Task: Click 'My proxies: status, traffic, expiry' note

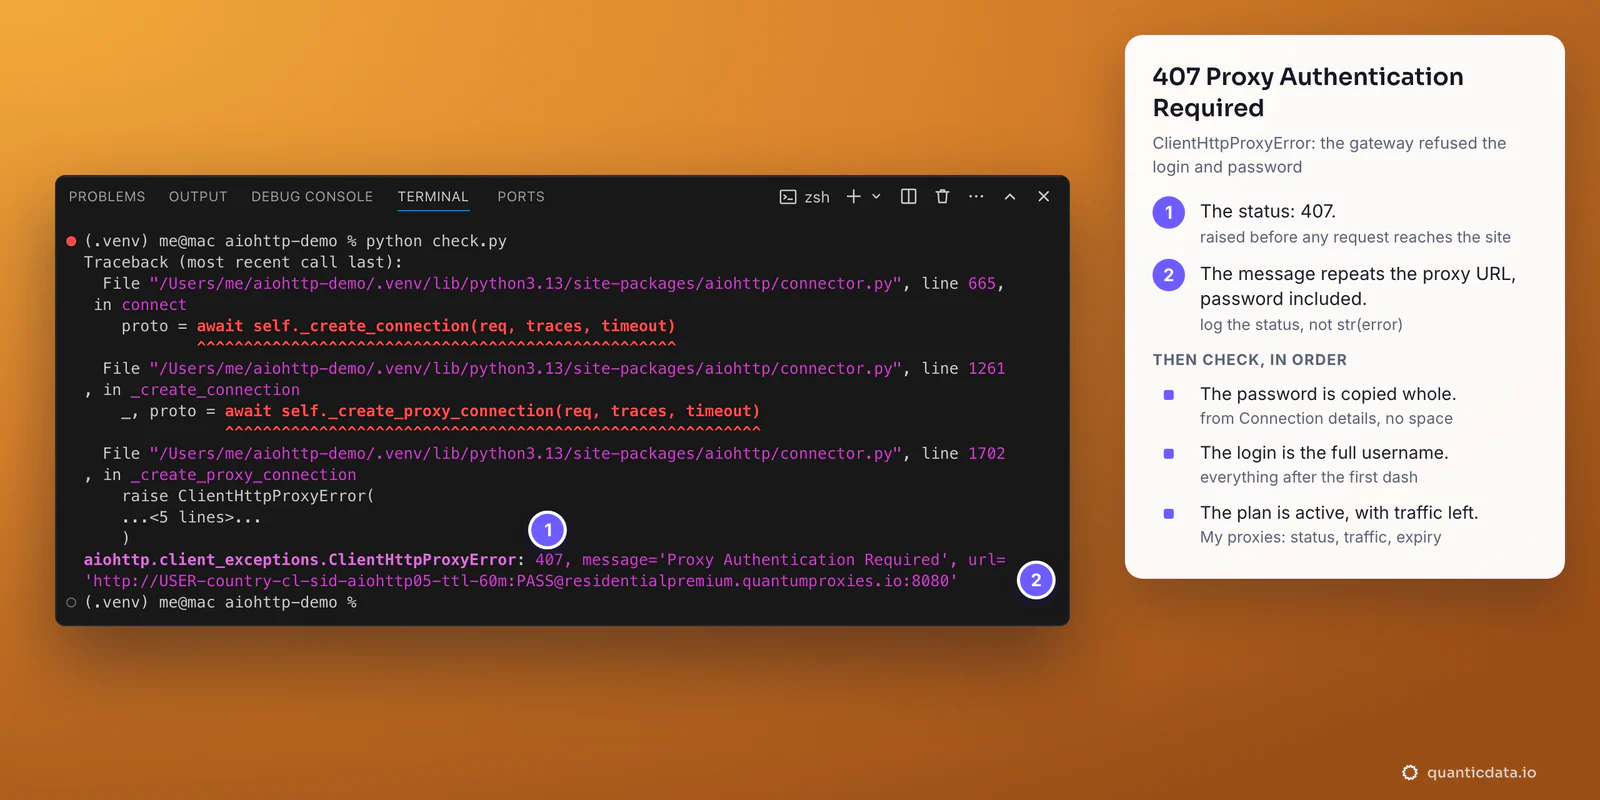Action: (x=1321, y=538)
